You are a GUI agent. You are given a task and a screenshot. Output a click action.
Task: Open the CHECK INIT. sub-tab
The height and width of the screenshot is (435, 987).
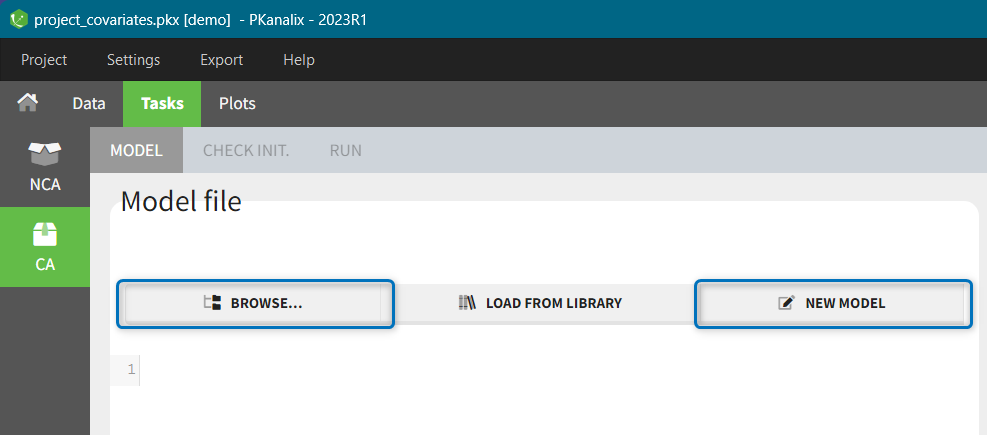click(x=246, y=151)
